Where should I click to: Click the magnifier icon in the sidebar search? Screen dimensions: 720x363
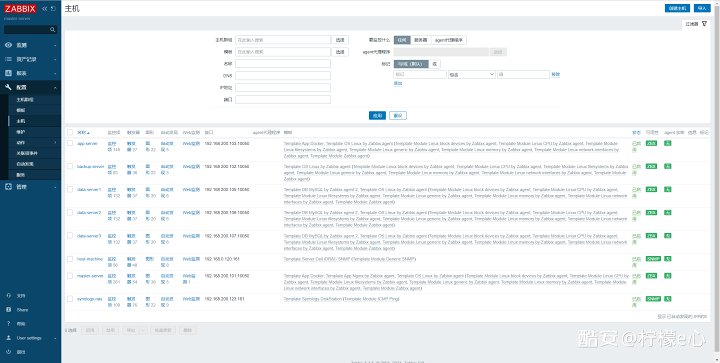[x=52, y=29]
